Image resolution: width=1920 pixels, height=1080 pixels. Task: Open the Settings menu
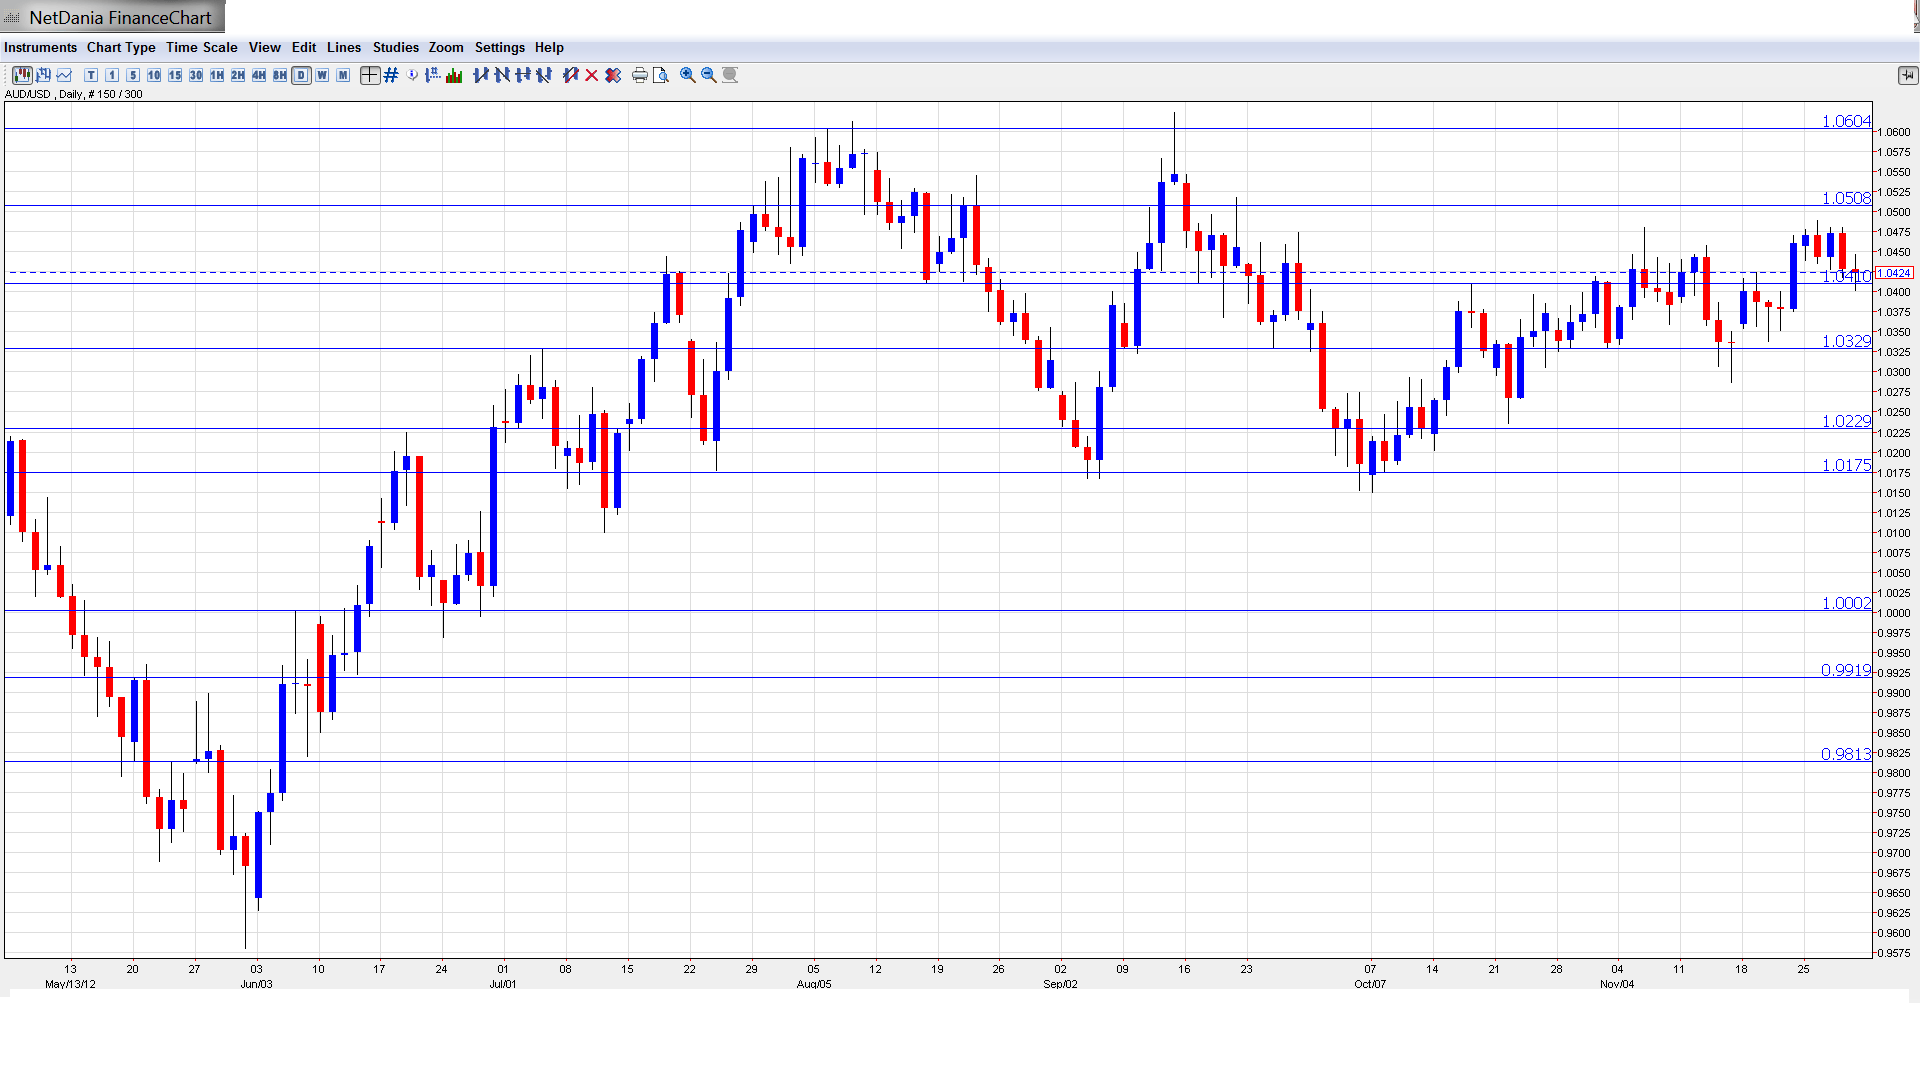(x=499, y=47)
